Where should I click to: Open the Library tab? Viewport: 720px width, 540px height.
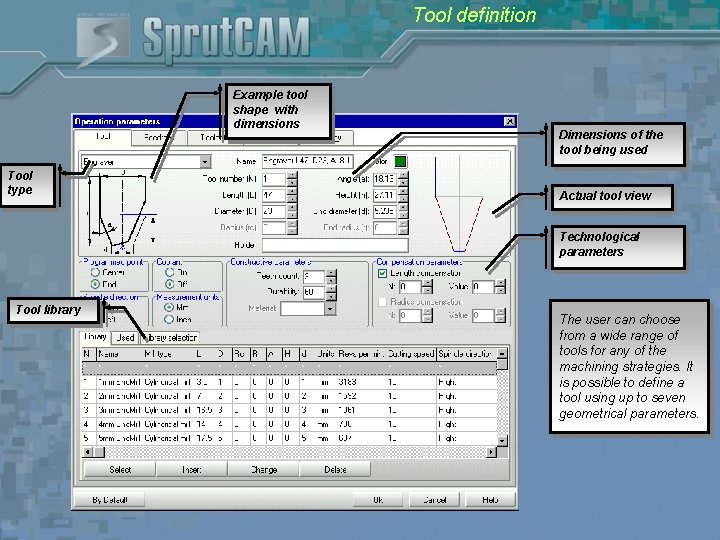tap(96, 337)
